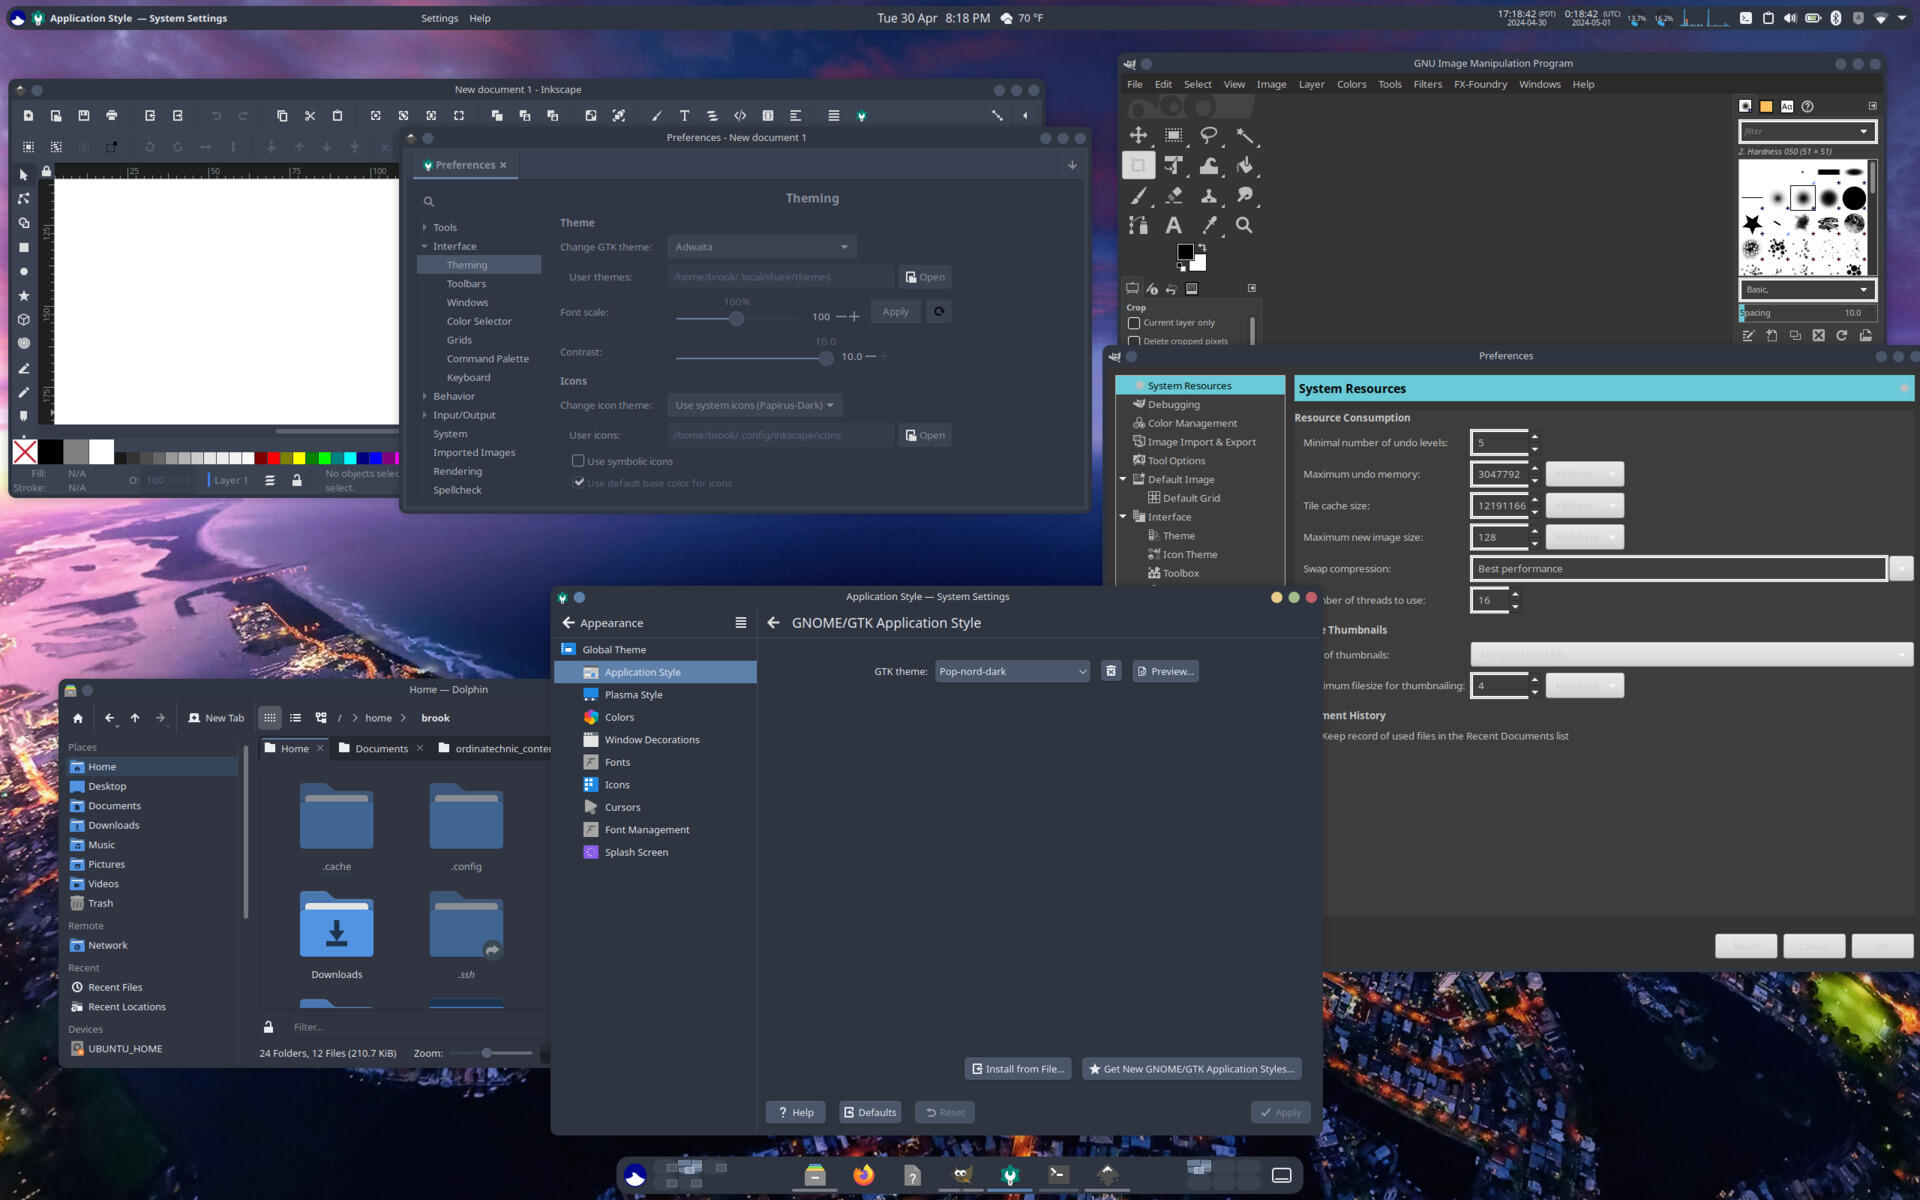Select the Clone stamp tool in GIMP

[x=1209, y=195]
